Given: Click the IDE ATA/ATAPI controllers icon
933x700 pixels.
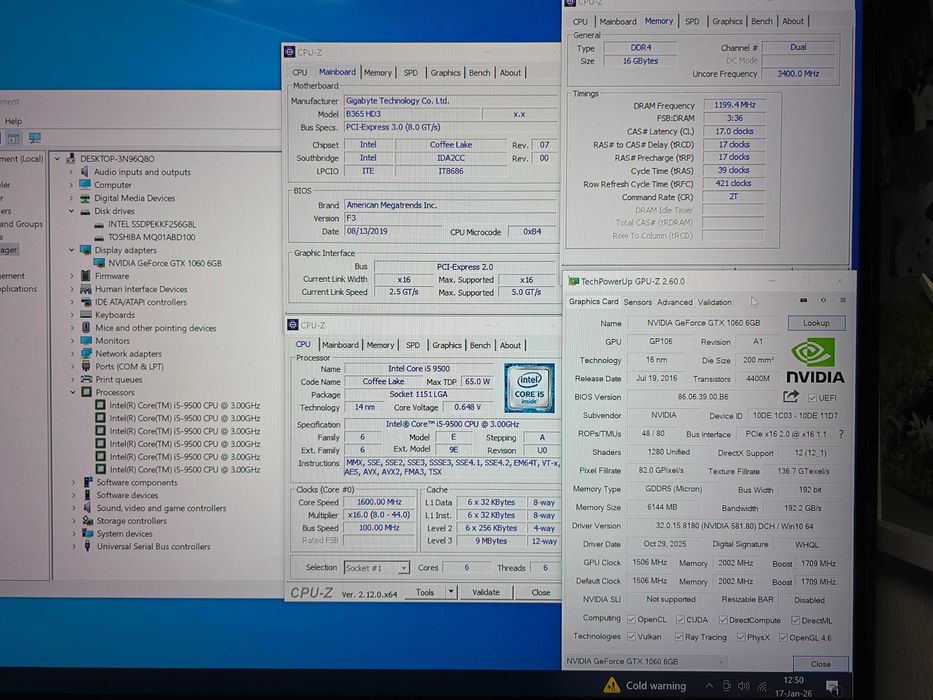Looking at the screenshot, I should click(86, 302).
